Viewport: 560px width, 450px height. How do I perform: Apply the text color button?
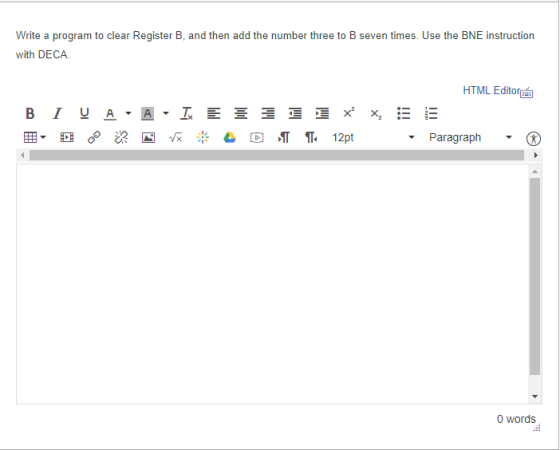[x=110, y=114]
